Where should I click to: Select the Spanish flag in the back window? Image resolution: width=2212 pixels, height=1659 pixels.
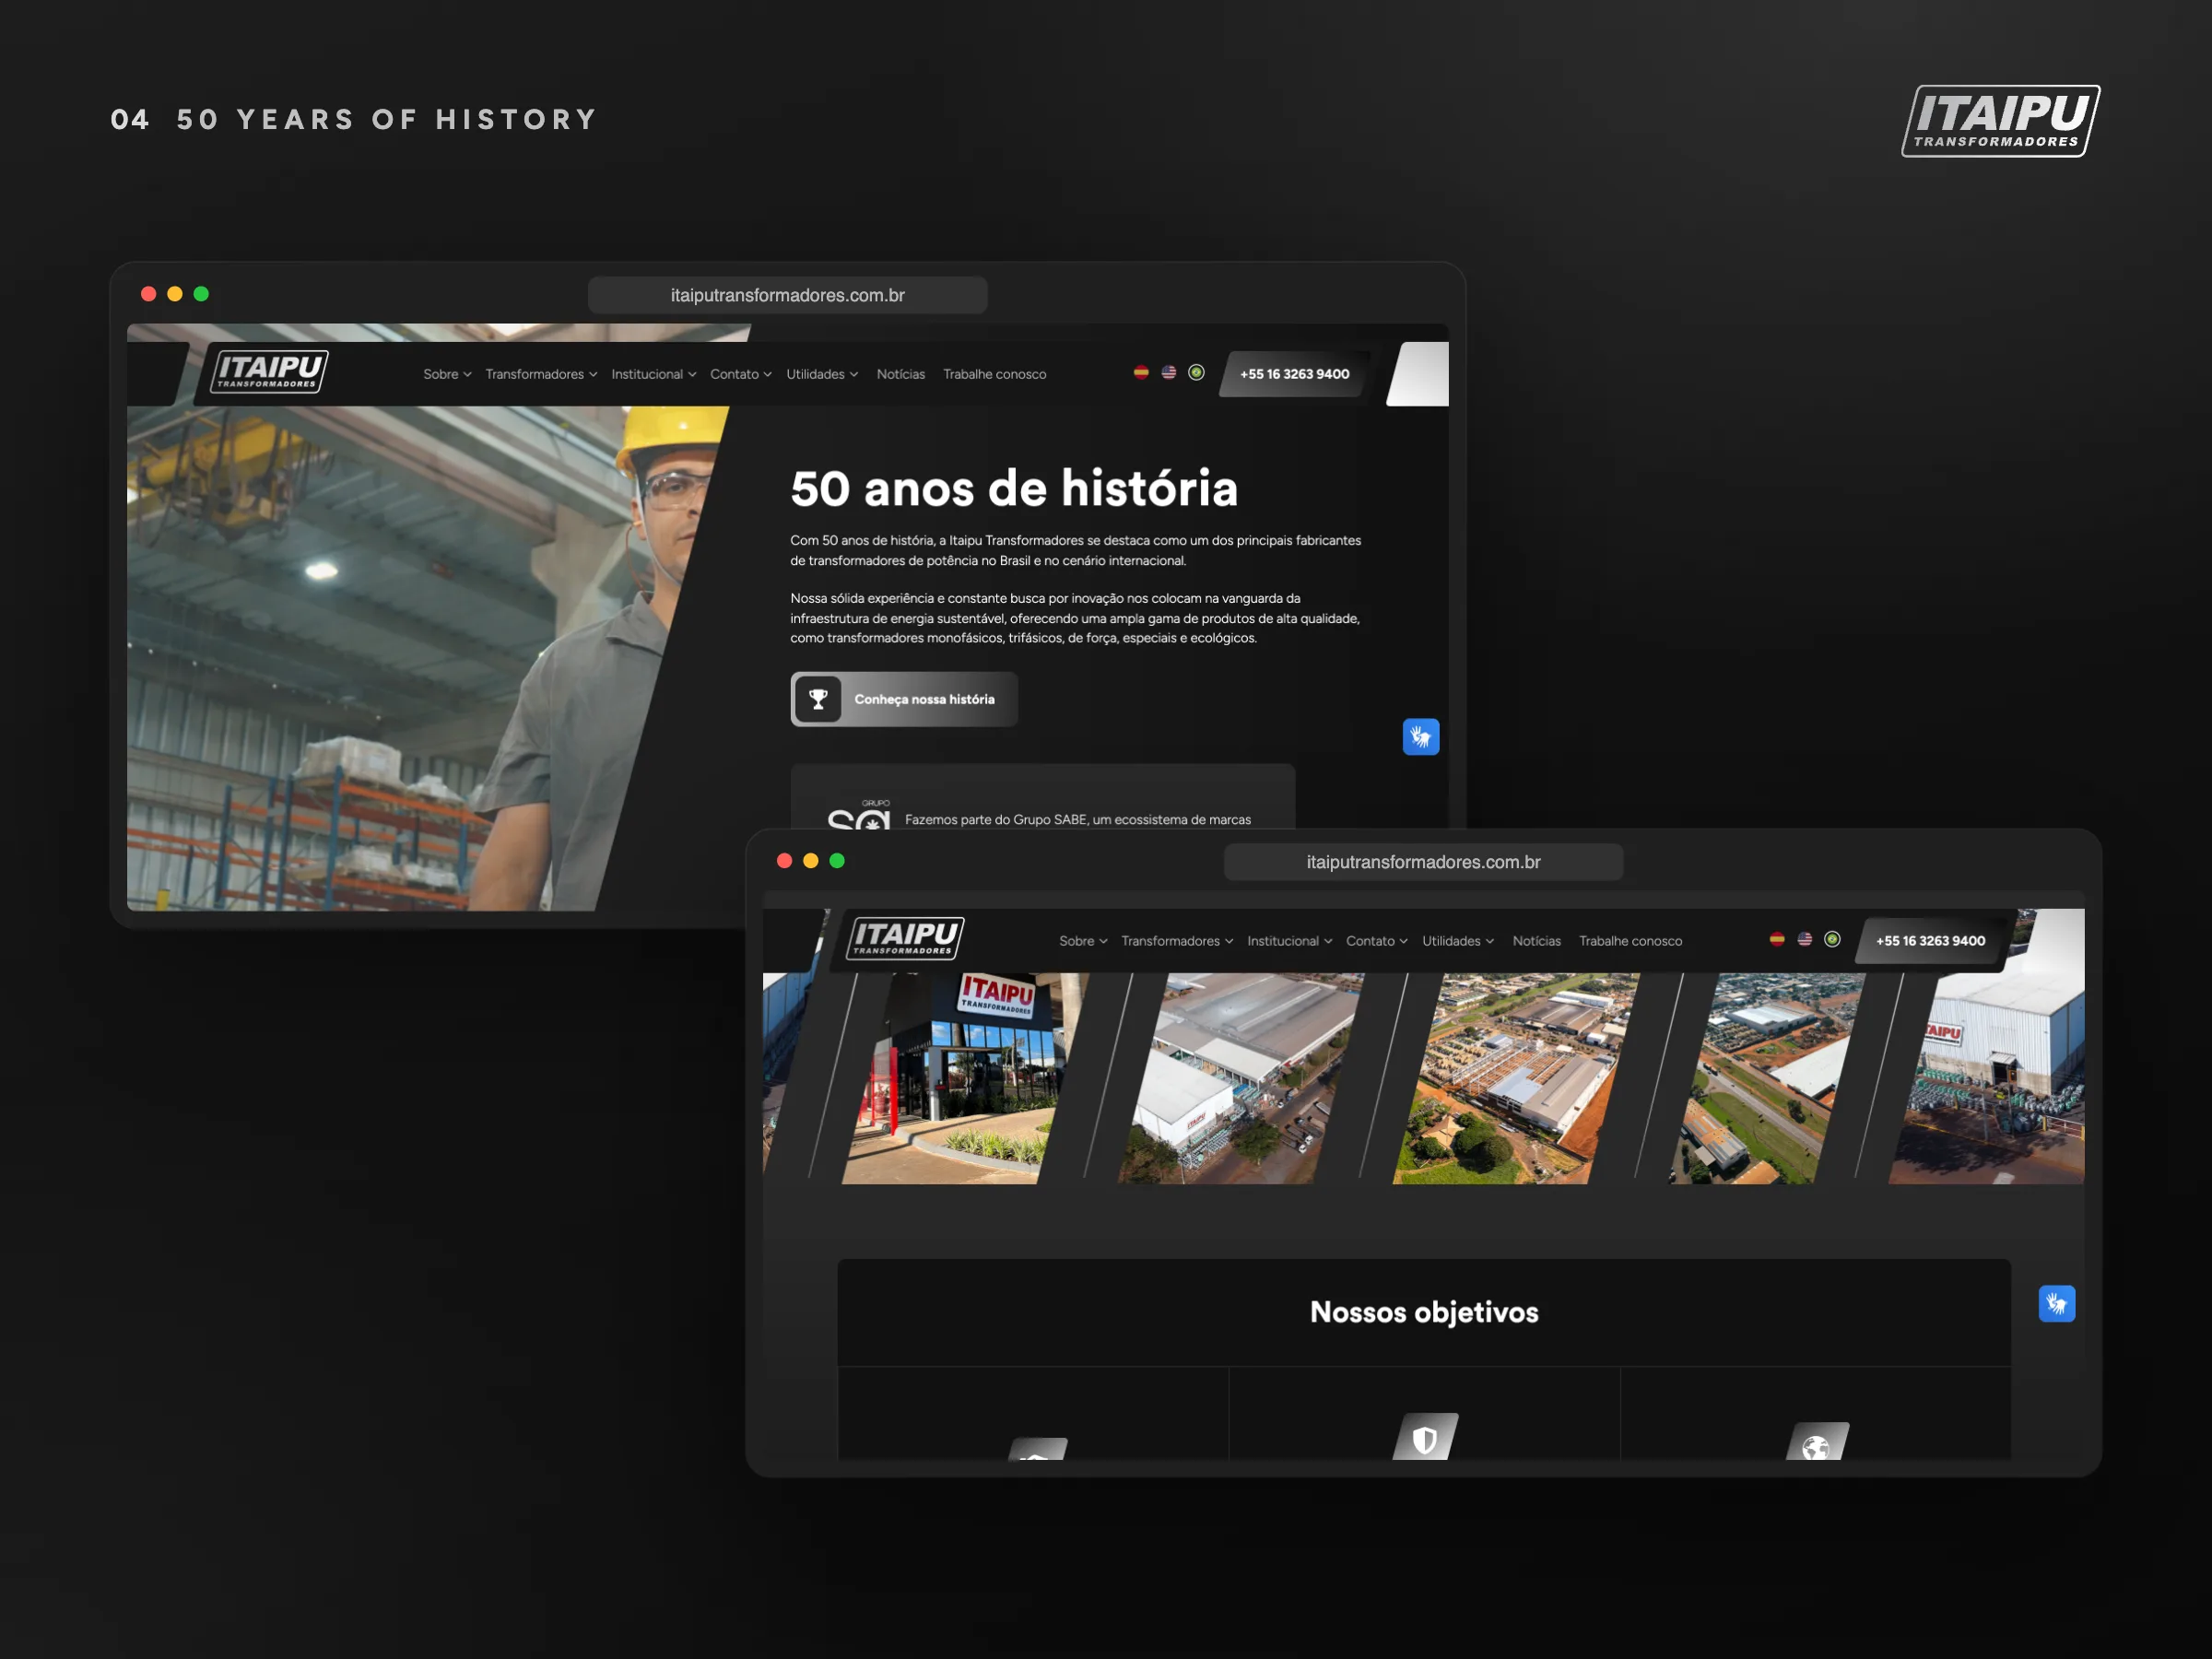(1141, 372)
